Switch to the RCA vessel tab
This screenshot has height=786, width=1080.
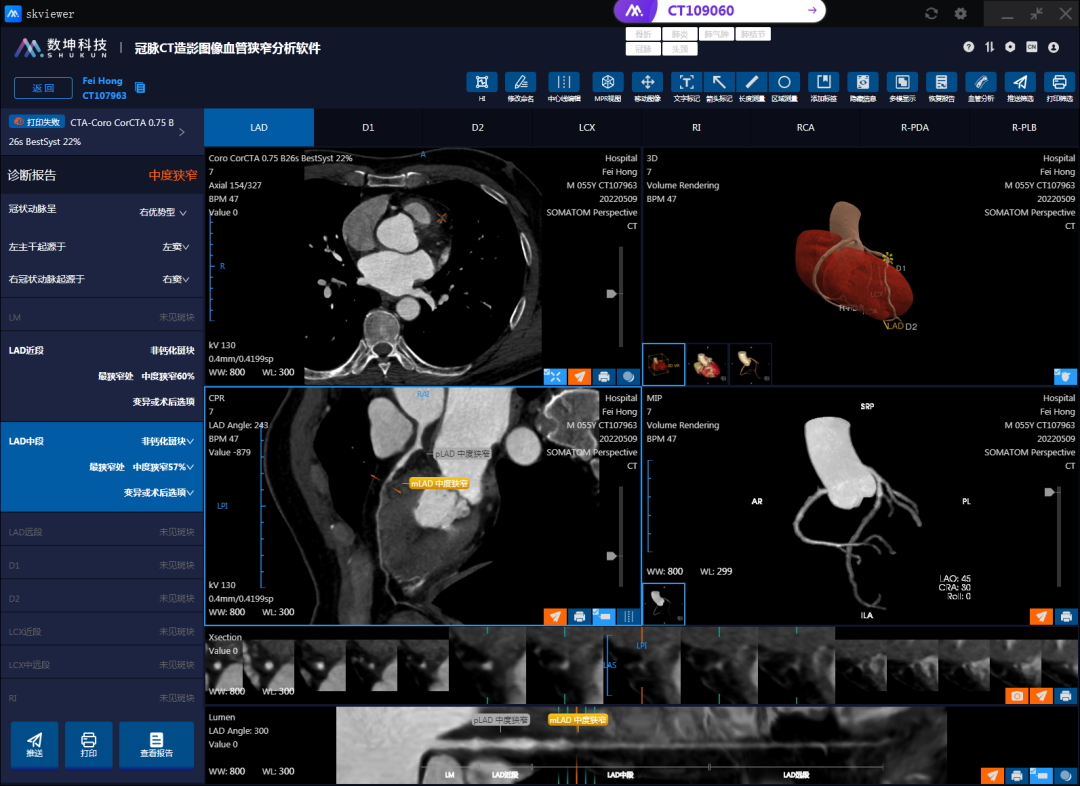click(806, 128)
